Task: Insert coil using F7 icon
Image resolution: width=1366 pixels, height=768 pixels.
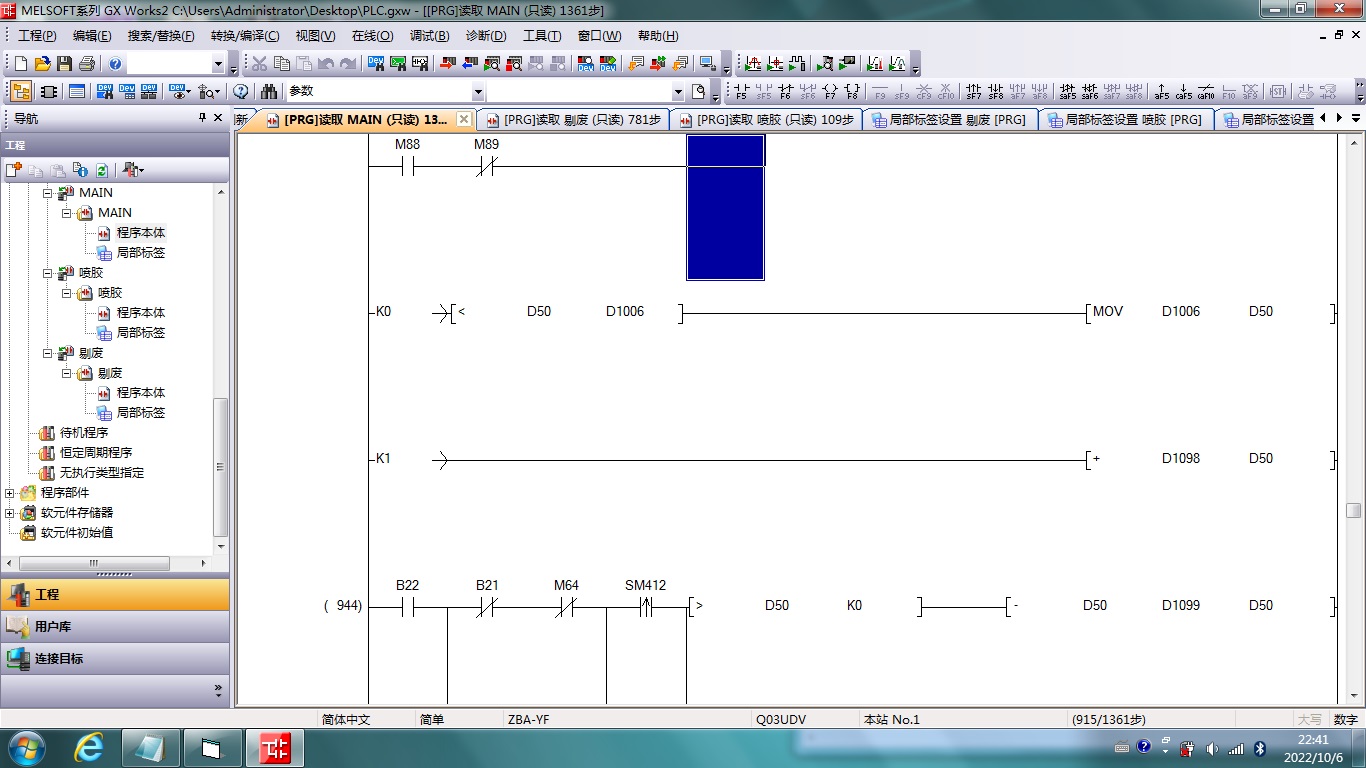Action: tap(830, 92)
